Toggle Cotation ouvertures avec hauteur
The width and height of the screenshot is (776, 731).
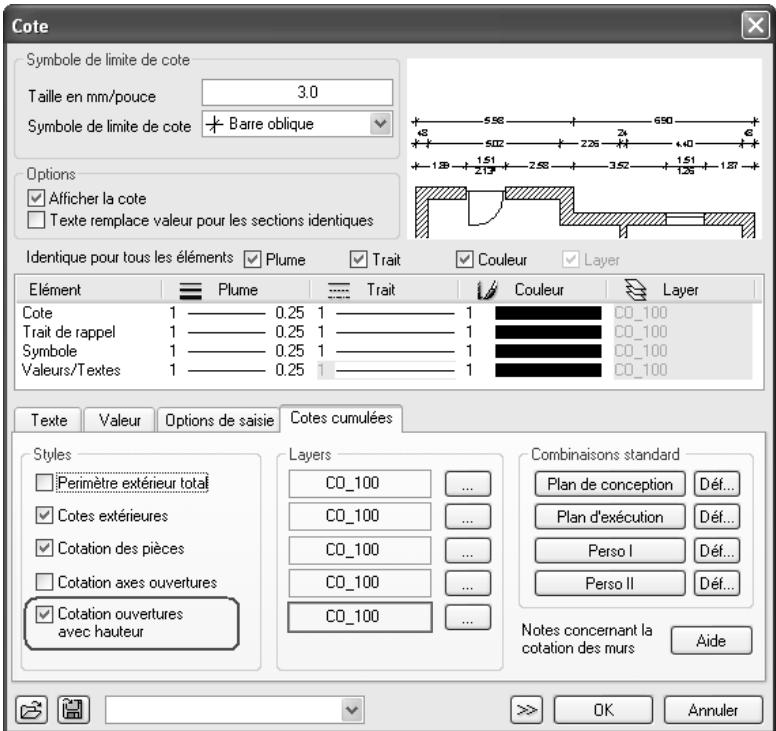[x=44, y=614]
